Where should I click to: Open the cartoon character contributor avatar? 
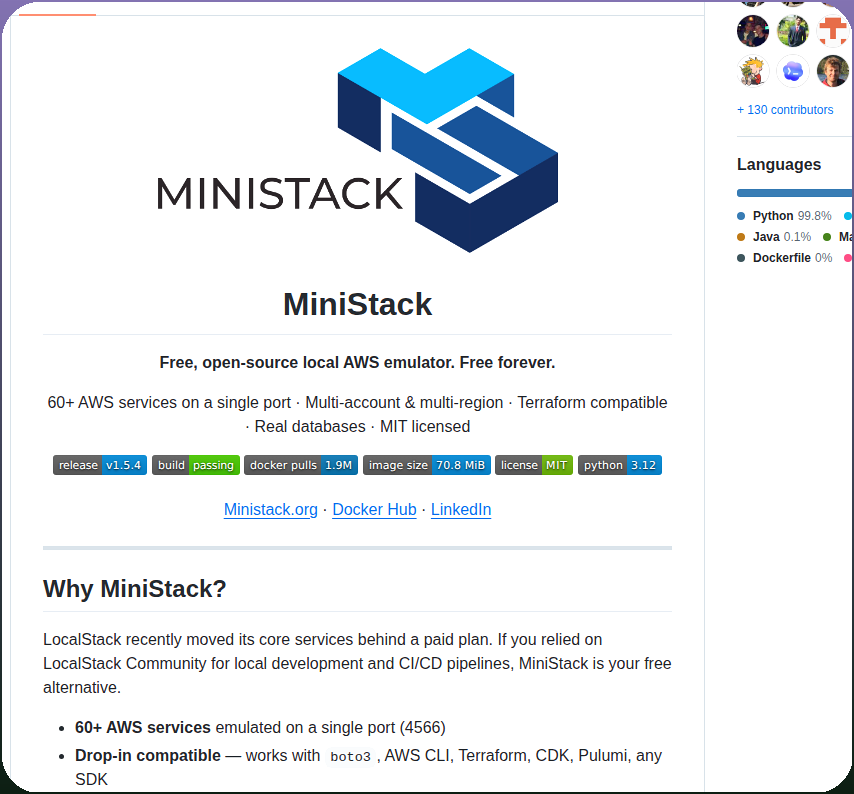(753, 71)
